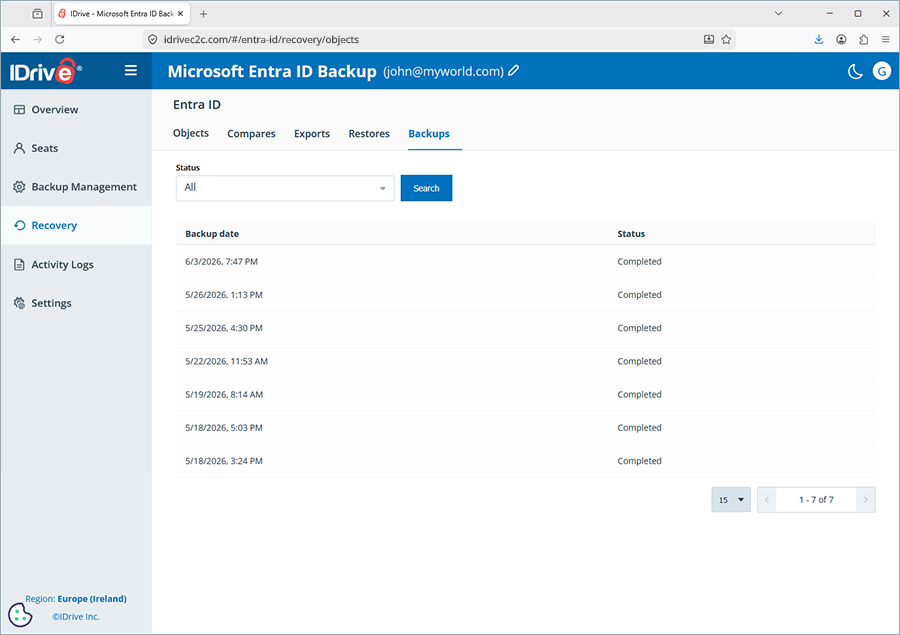900x635 pixels.
Task: Open Seats in sidebar
Action: (76, 148)
